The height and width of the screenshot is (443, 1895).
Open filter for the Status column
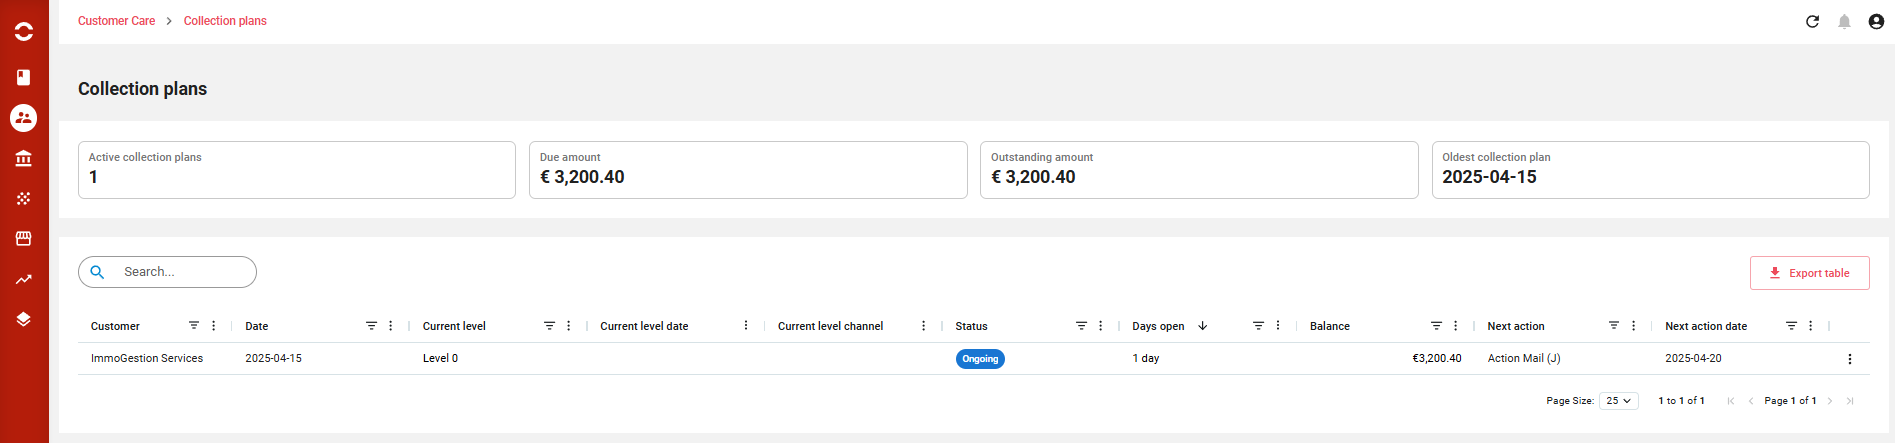(1081, 326)
